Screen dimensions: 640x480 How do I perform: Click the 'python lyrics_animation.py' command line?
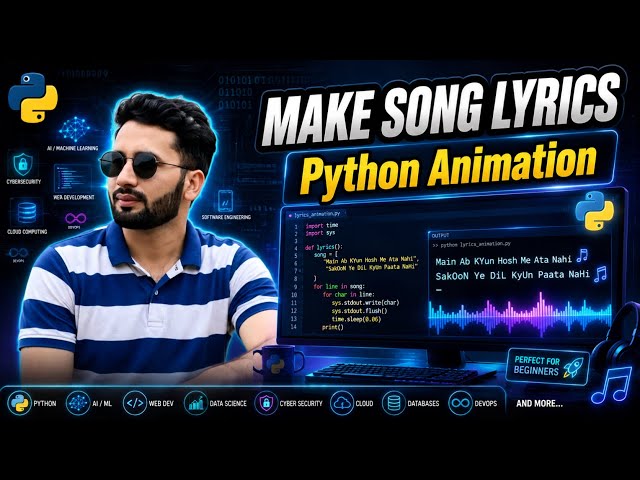click(471, 244)
